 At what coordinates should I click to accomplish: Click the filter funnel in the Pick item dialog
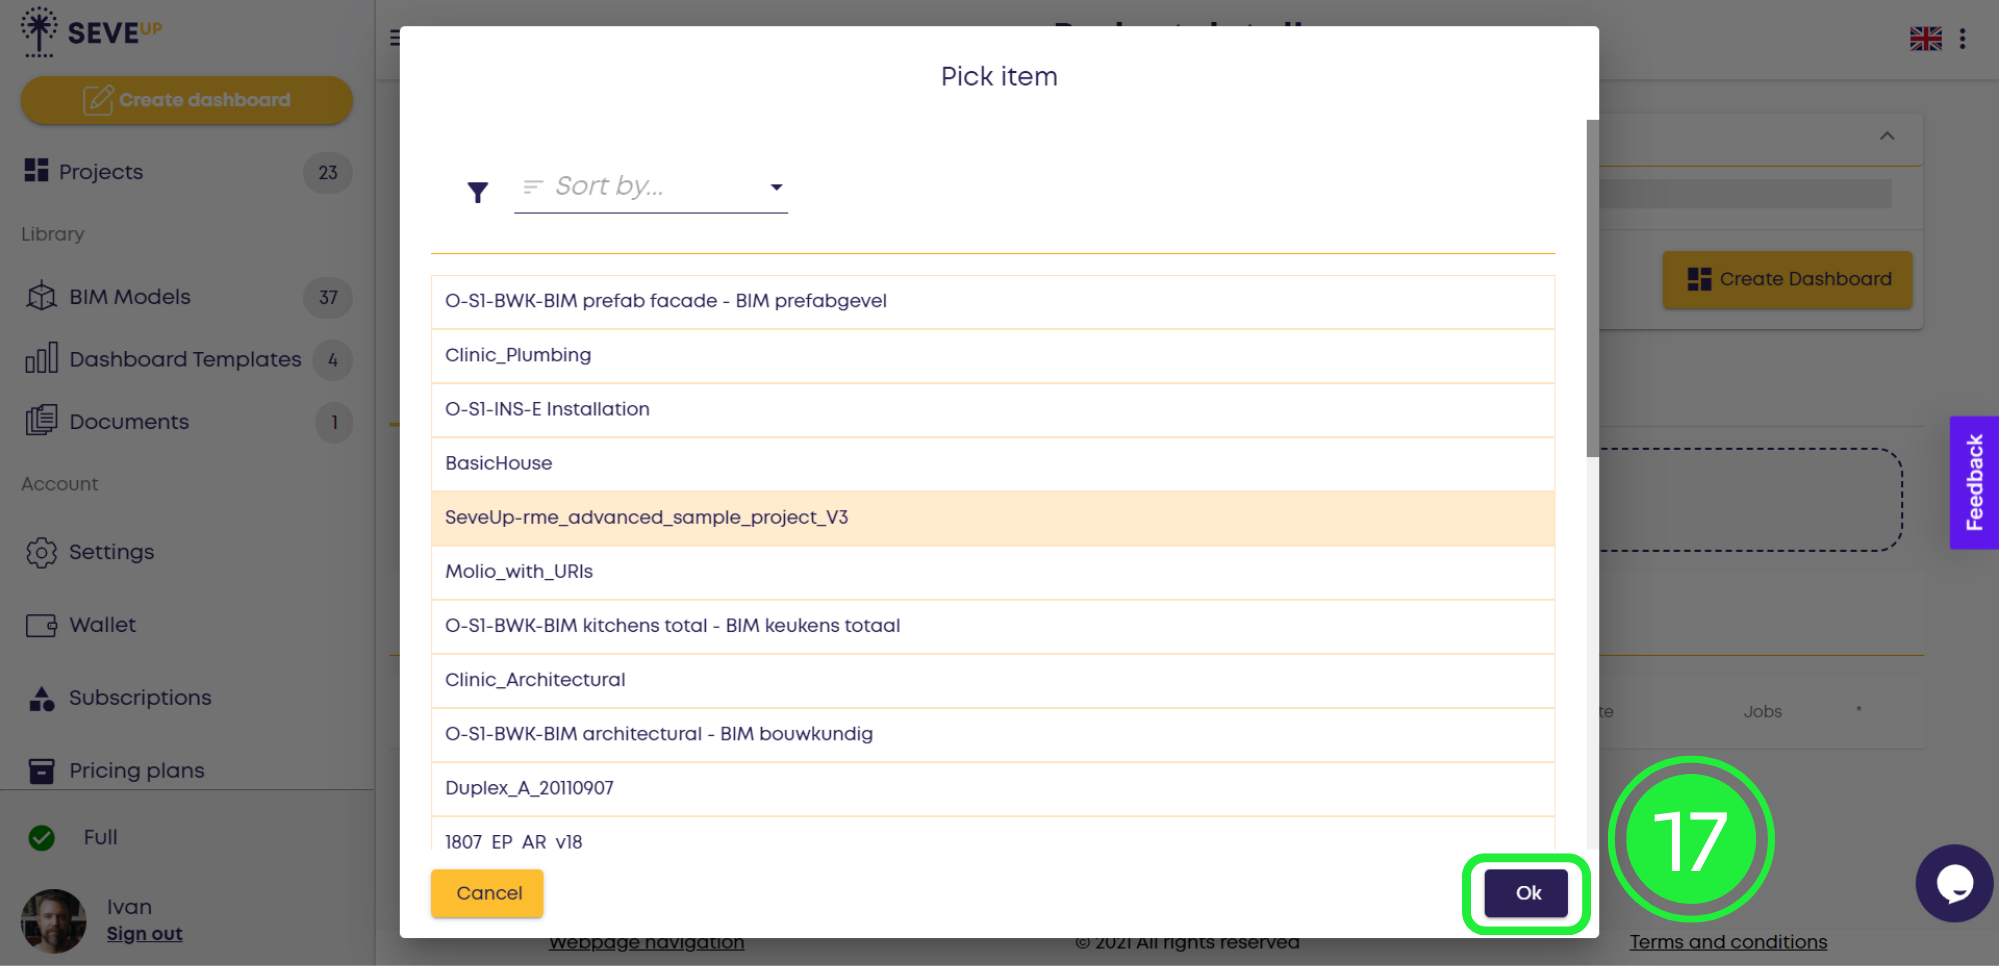[479, 192]
